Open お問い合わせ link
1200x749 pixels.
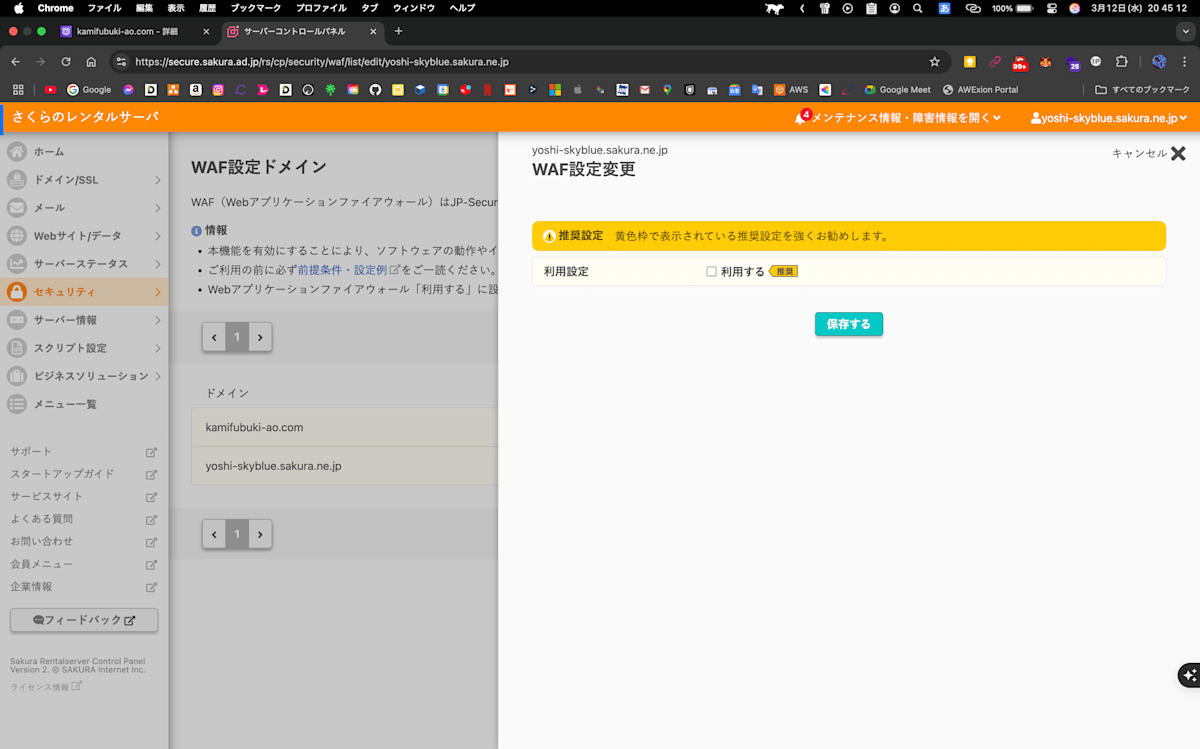[x=84, y=542]
